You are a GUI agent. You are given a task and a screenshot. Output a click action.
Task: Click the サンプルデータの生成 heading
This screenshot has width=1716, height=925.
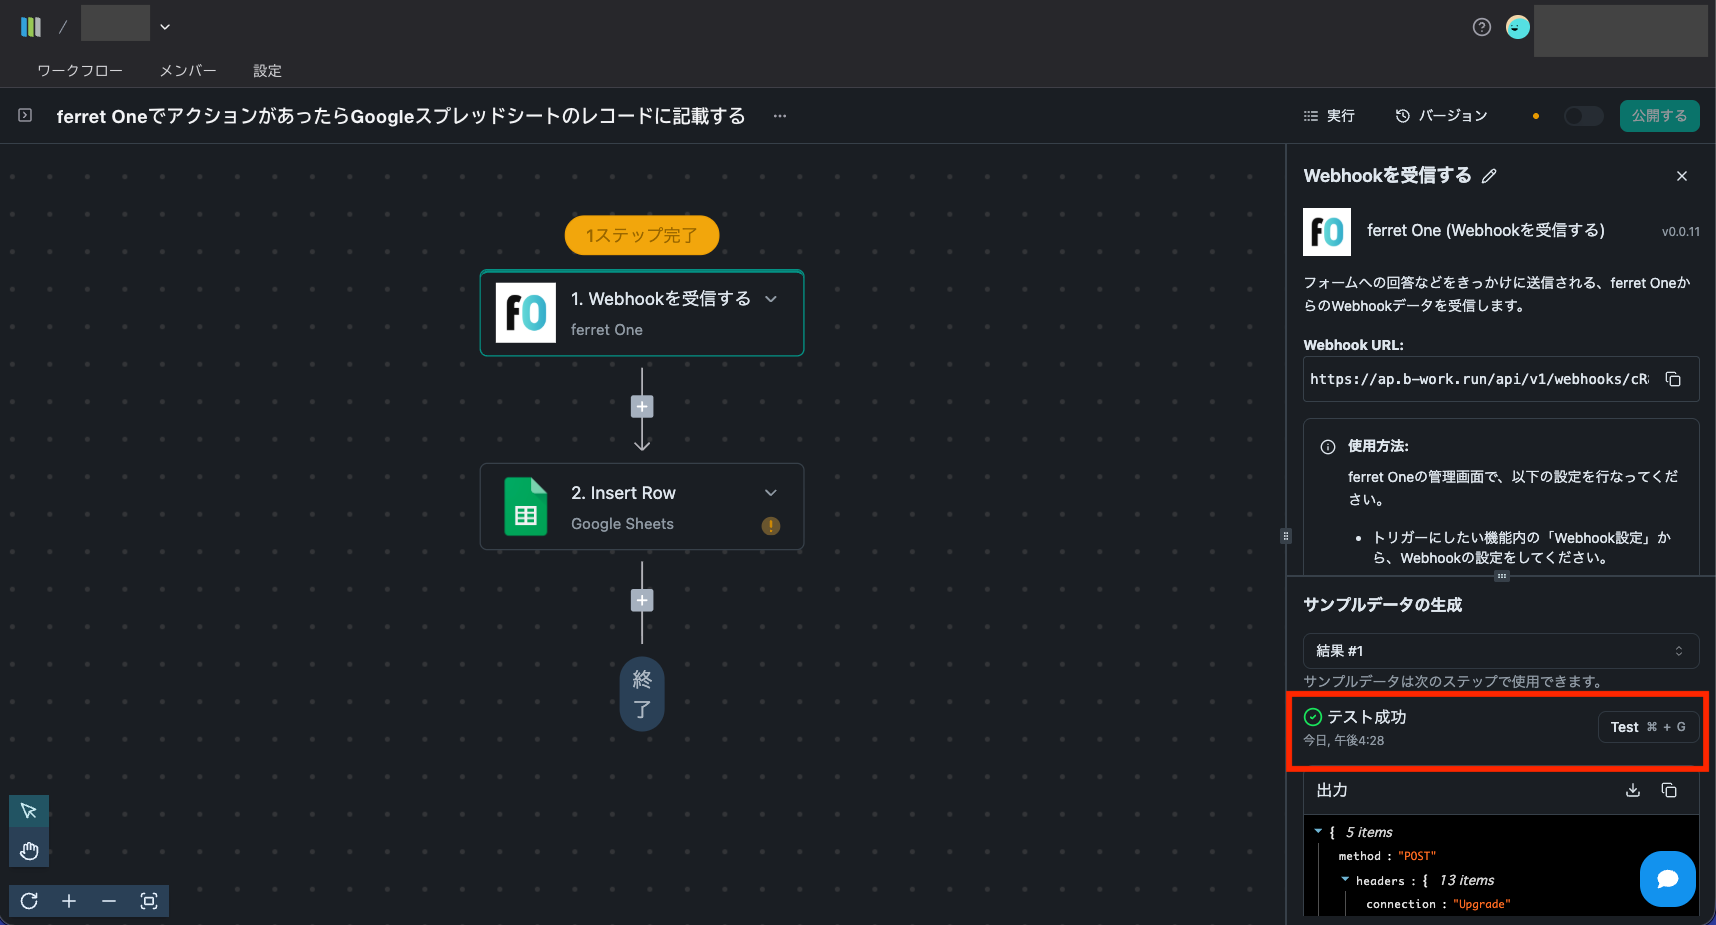pos(1383,605)
